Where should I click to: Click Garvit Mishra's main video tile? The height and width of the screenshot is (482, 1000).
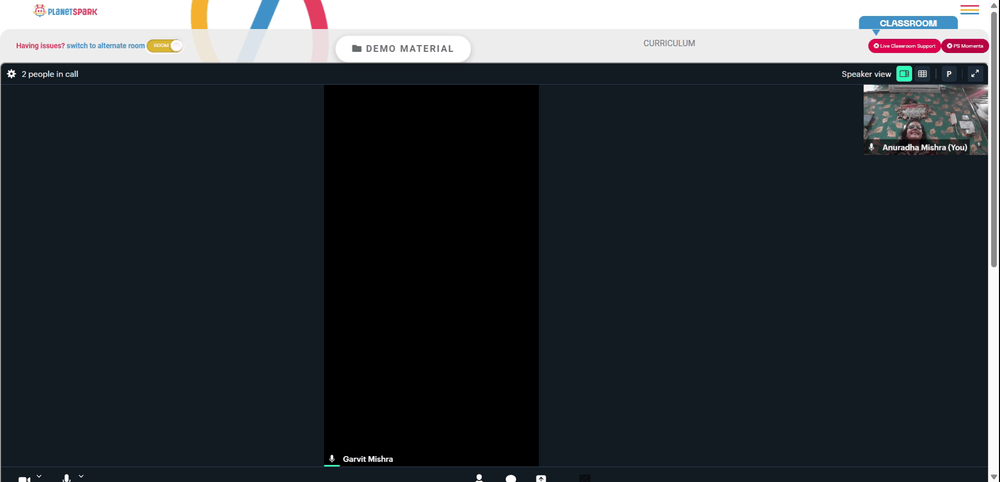pos(431,275)
